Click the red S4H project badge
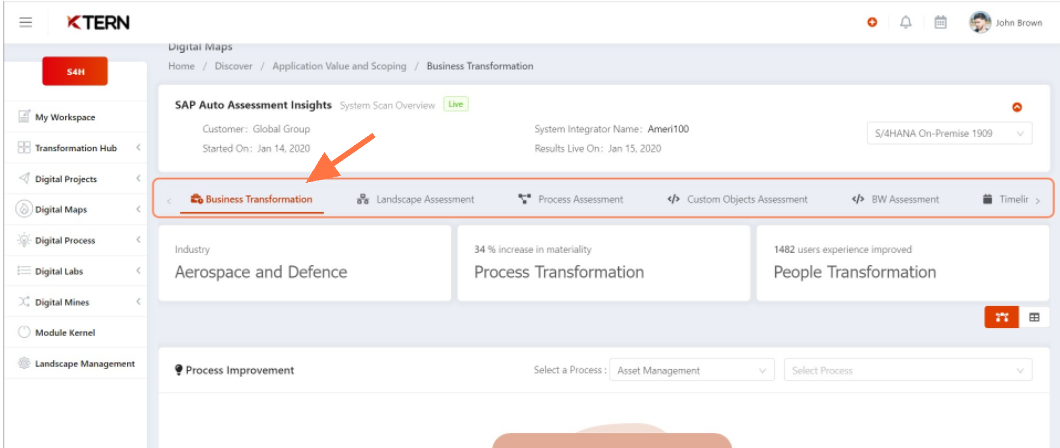Viewport: 1060px width, 448px height. (x=75, y=71)
